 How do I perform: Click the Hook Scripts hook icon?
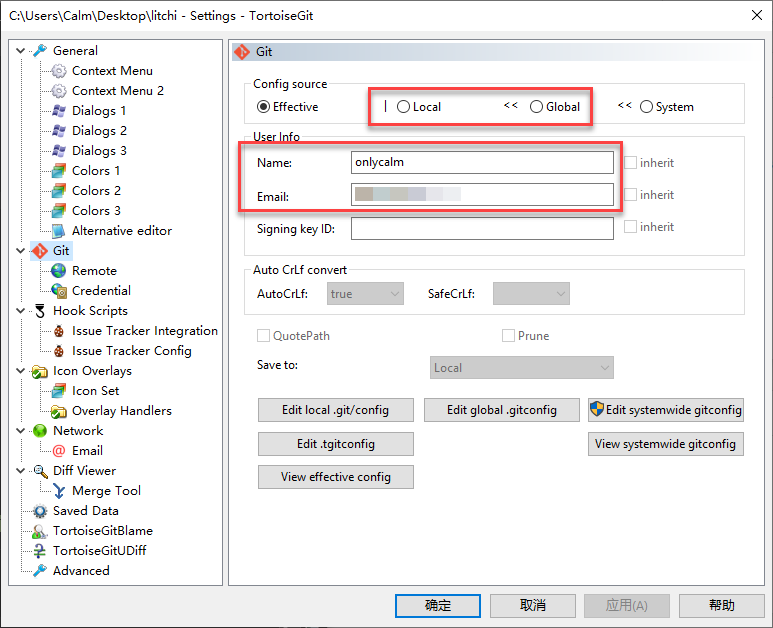click(x=40, y=311)
